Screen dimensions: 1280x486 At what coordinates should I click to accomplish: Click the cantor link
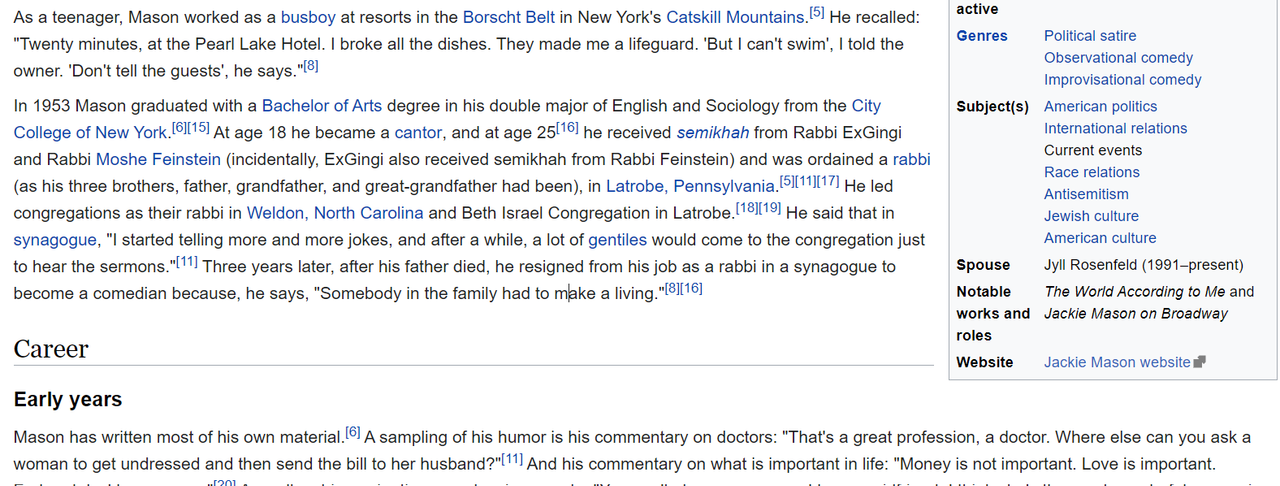[x=418, y=132]
